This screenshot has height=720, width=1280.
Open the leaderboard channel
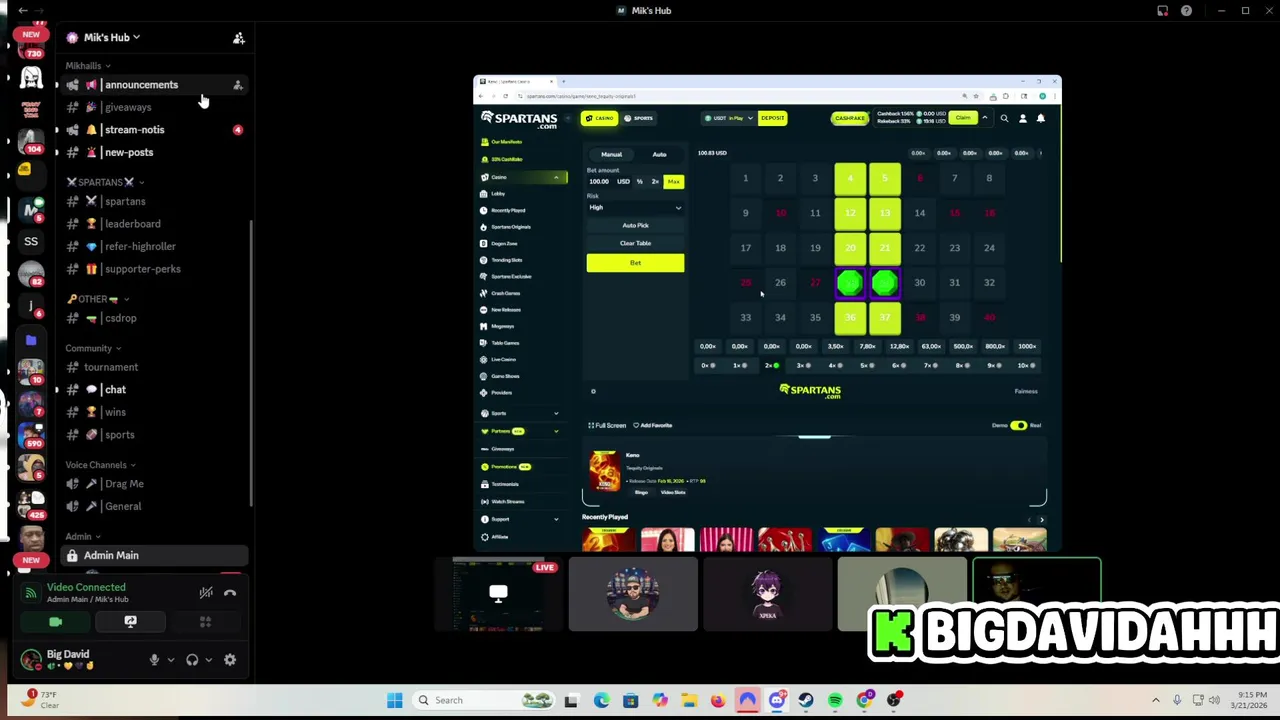point(152,224)
